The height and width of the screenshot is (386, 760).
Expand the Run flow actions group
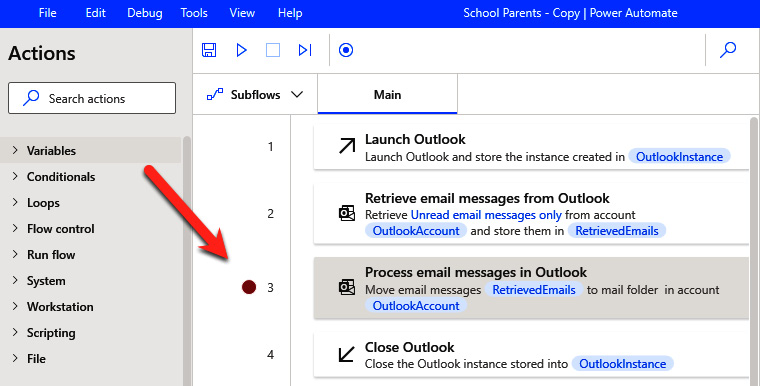click(15, 255)
